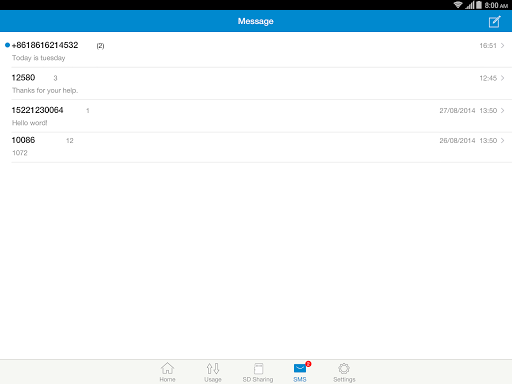
Task: Select the SMS envelope icon
Action: tap(300, 368)
